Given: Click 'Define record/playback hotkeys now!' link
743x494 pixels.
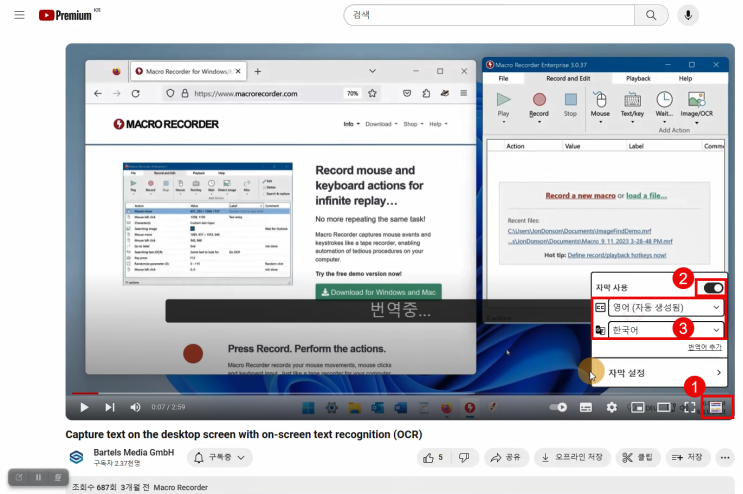Looking at the screenshot, I should (x=616, y=255).
